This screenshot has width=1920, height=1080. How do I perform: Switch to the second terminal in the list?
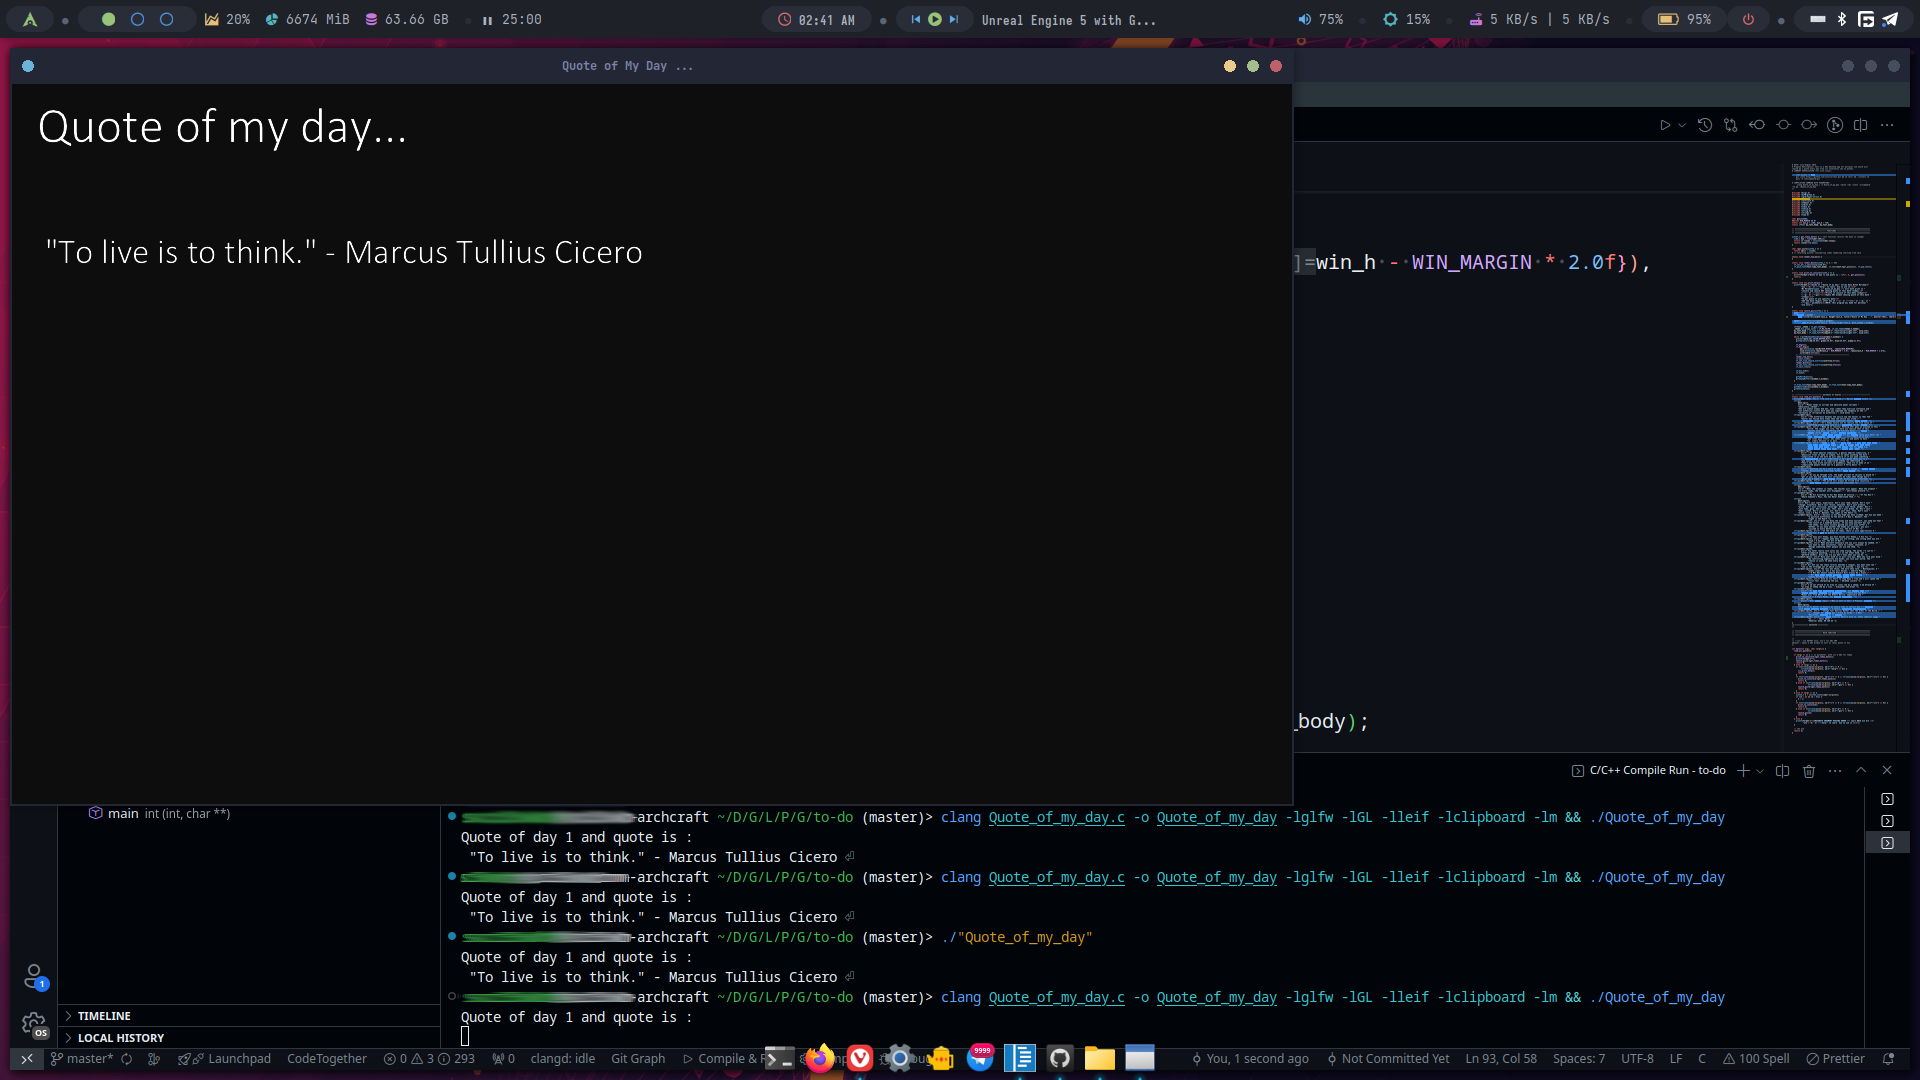click(1887, 821)
